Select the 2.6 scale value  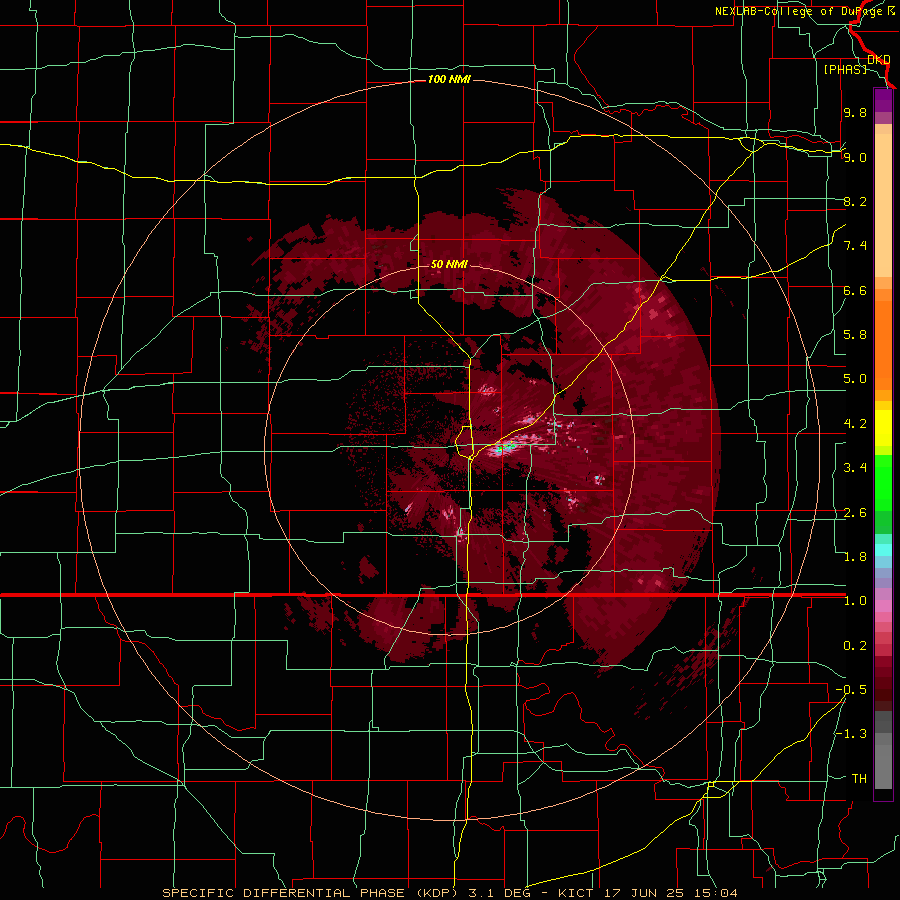(855, 513)
